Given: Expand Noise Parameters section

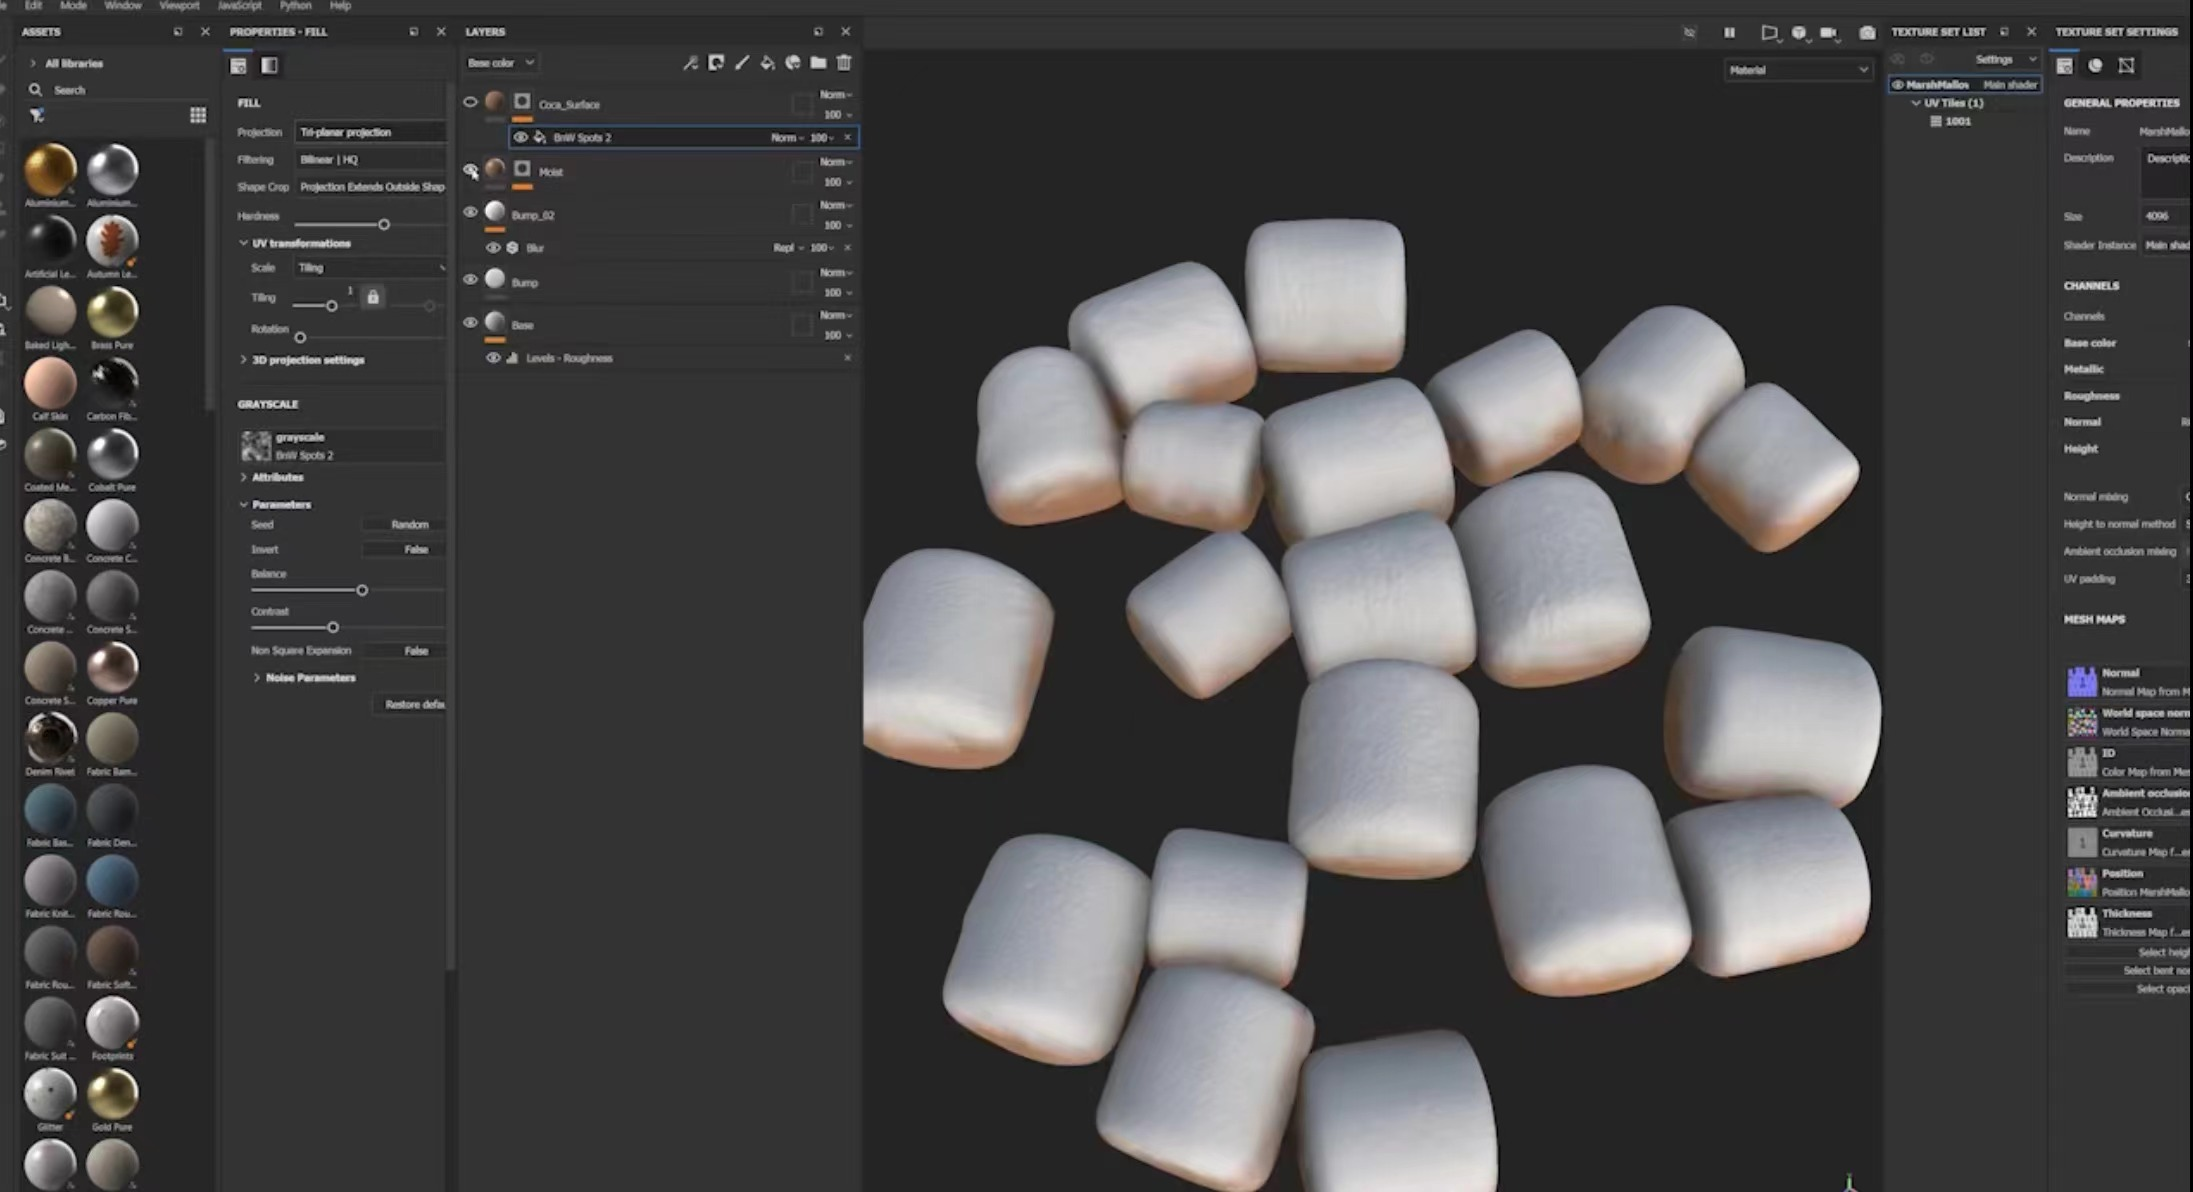Looking at the screenshot, I should 257,678.
